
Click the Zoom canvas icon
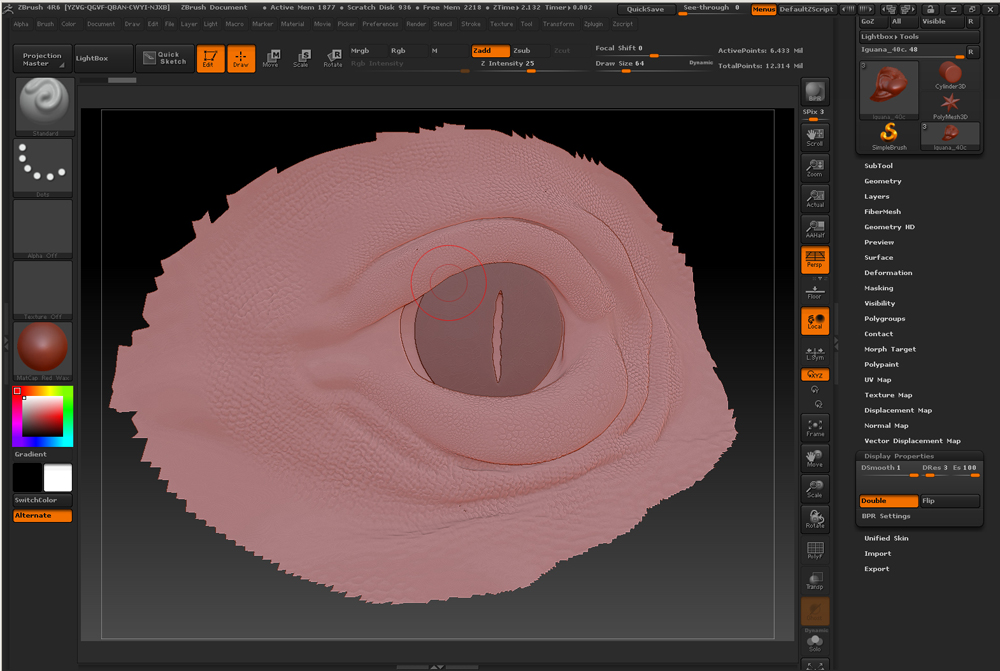(x=815, y=168)
